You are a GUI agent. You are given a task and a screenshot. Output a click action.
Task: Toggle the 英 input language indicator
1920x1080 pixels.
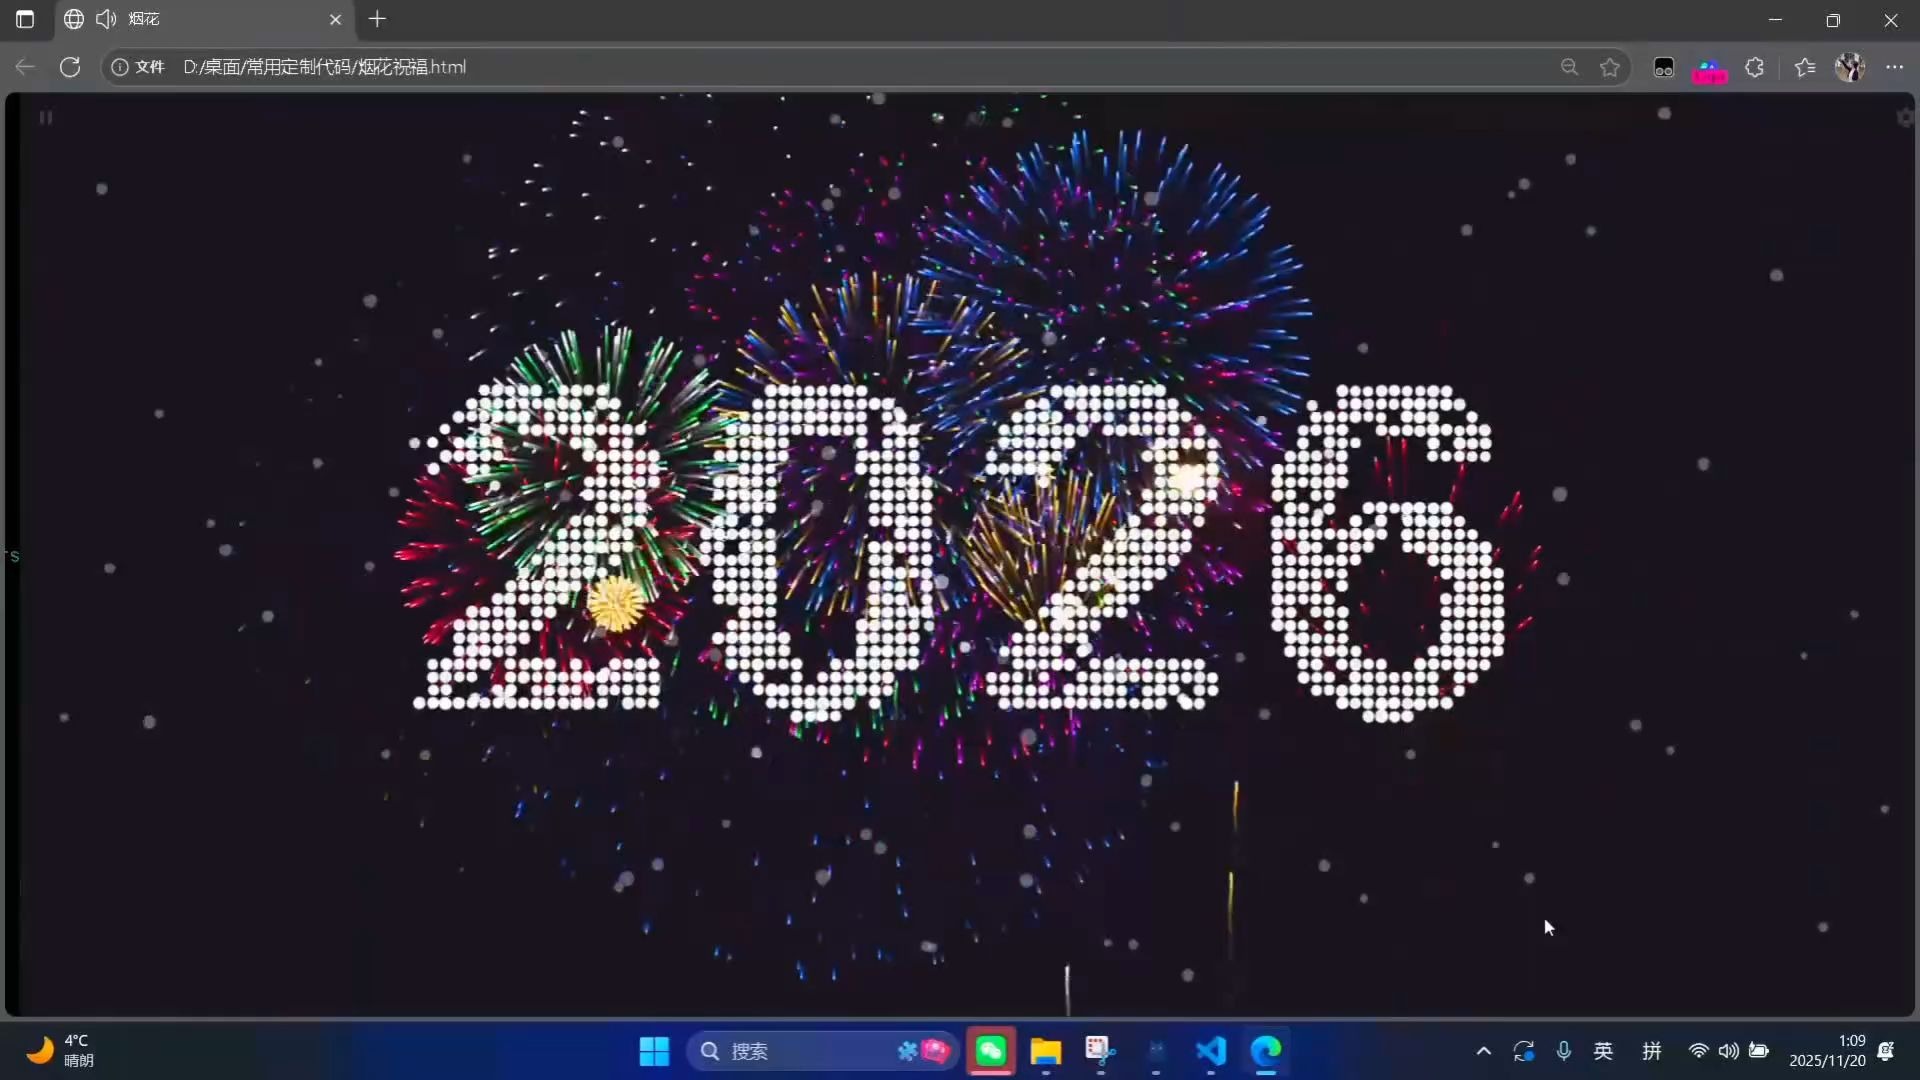1603,1051
